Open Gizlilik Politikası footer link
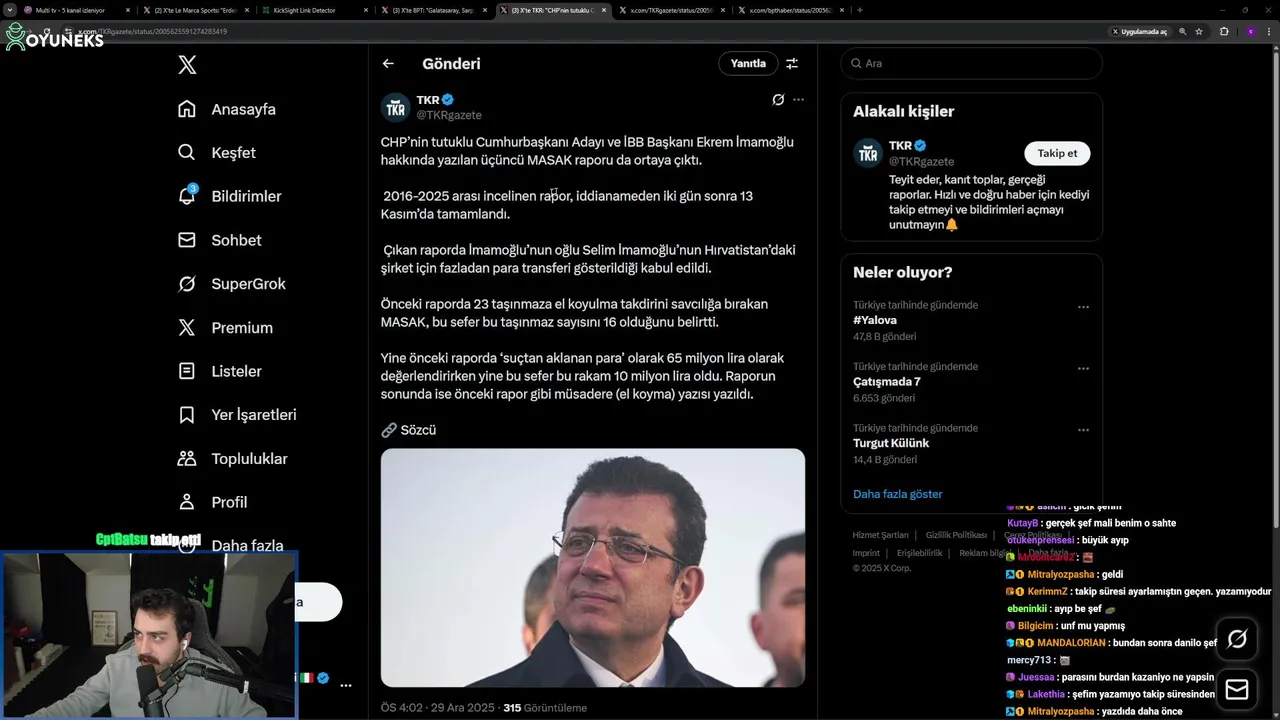The image size is (1280, 720). pyautogui.click(x=956, y=535)
